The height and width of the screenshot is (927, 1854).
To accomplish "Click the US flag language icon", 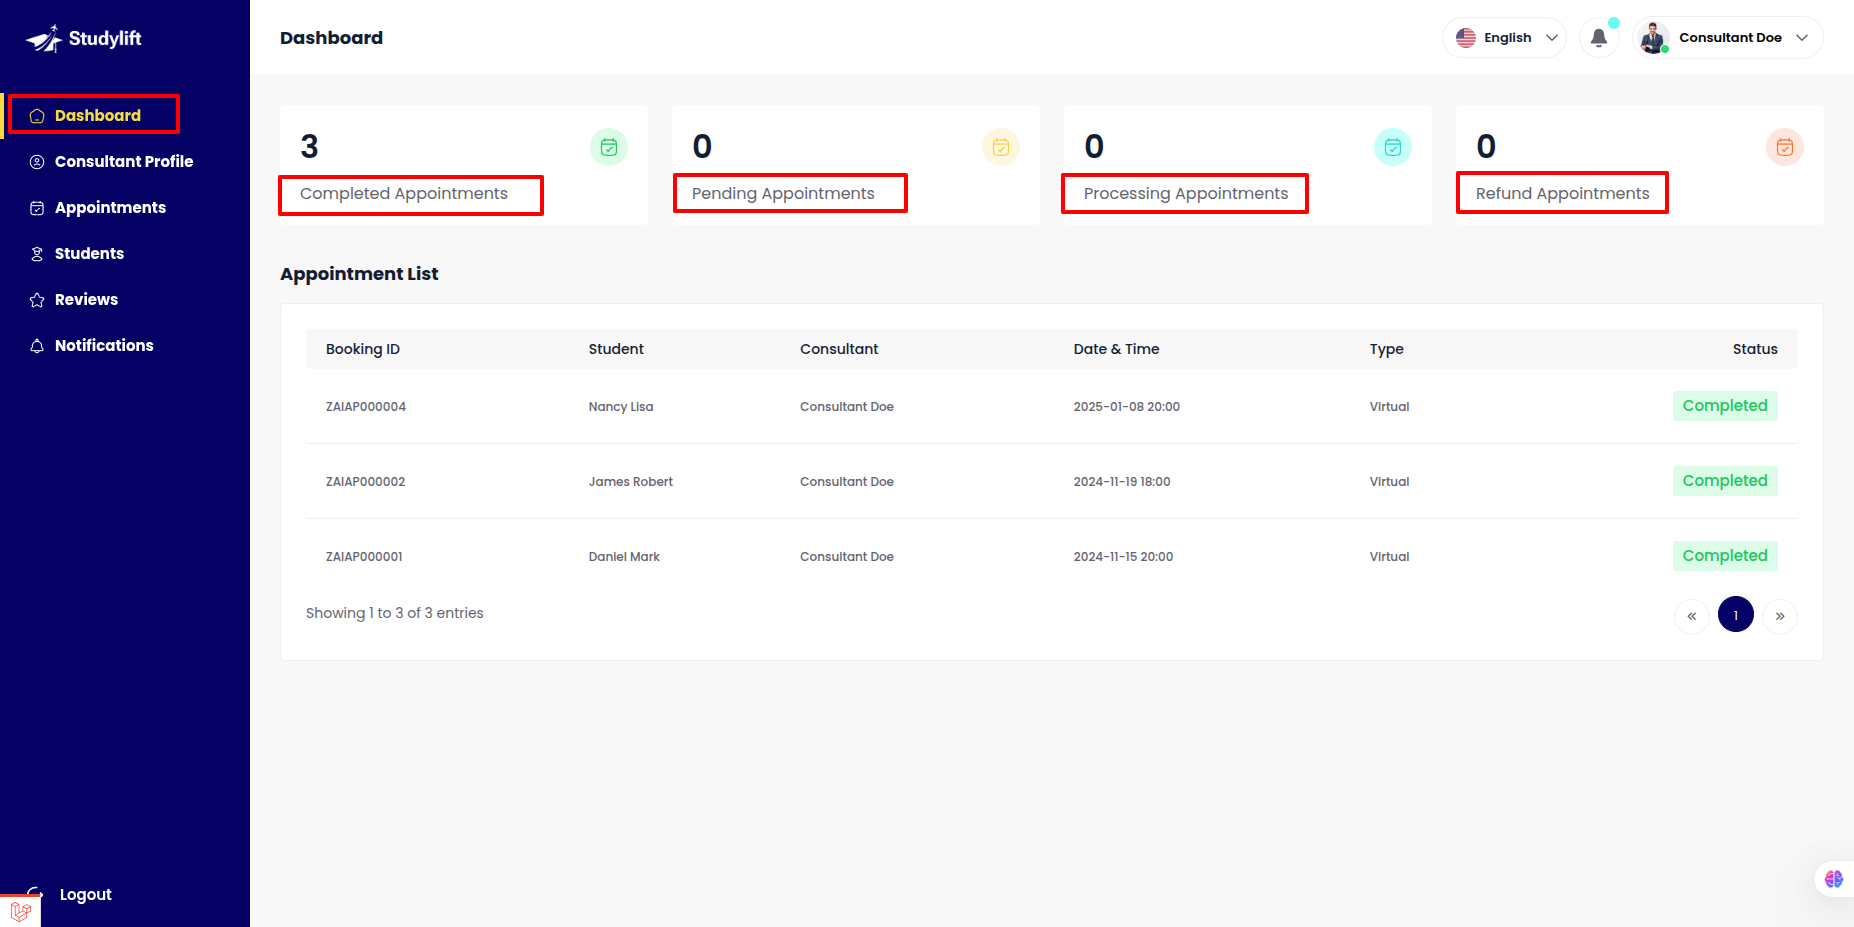I will coord(1466,38).
